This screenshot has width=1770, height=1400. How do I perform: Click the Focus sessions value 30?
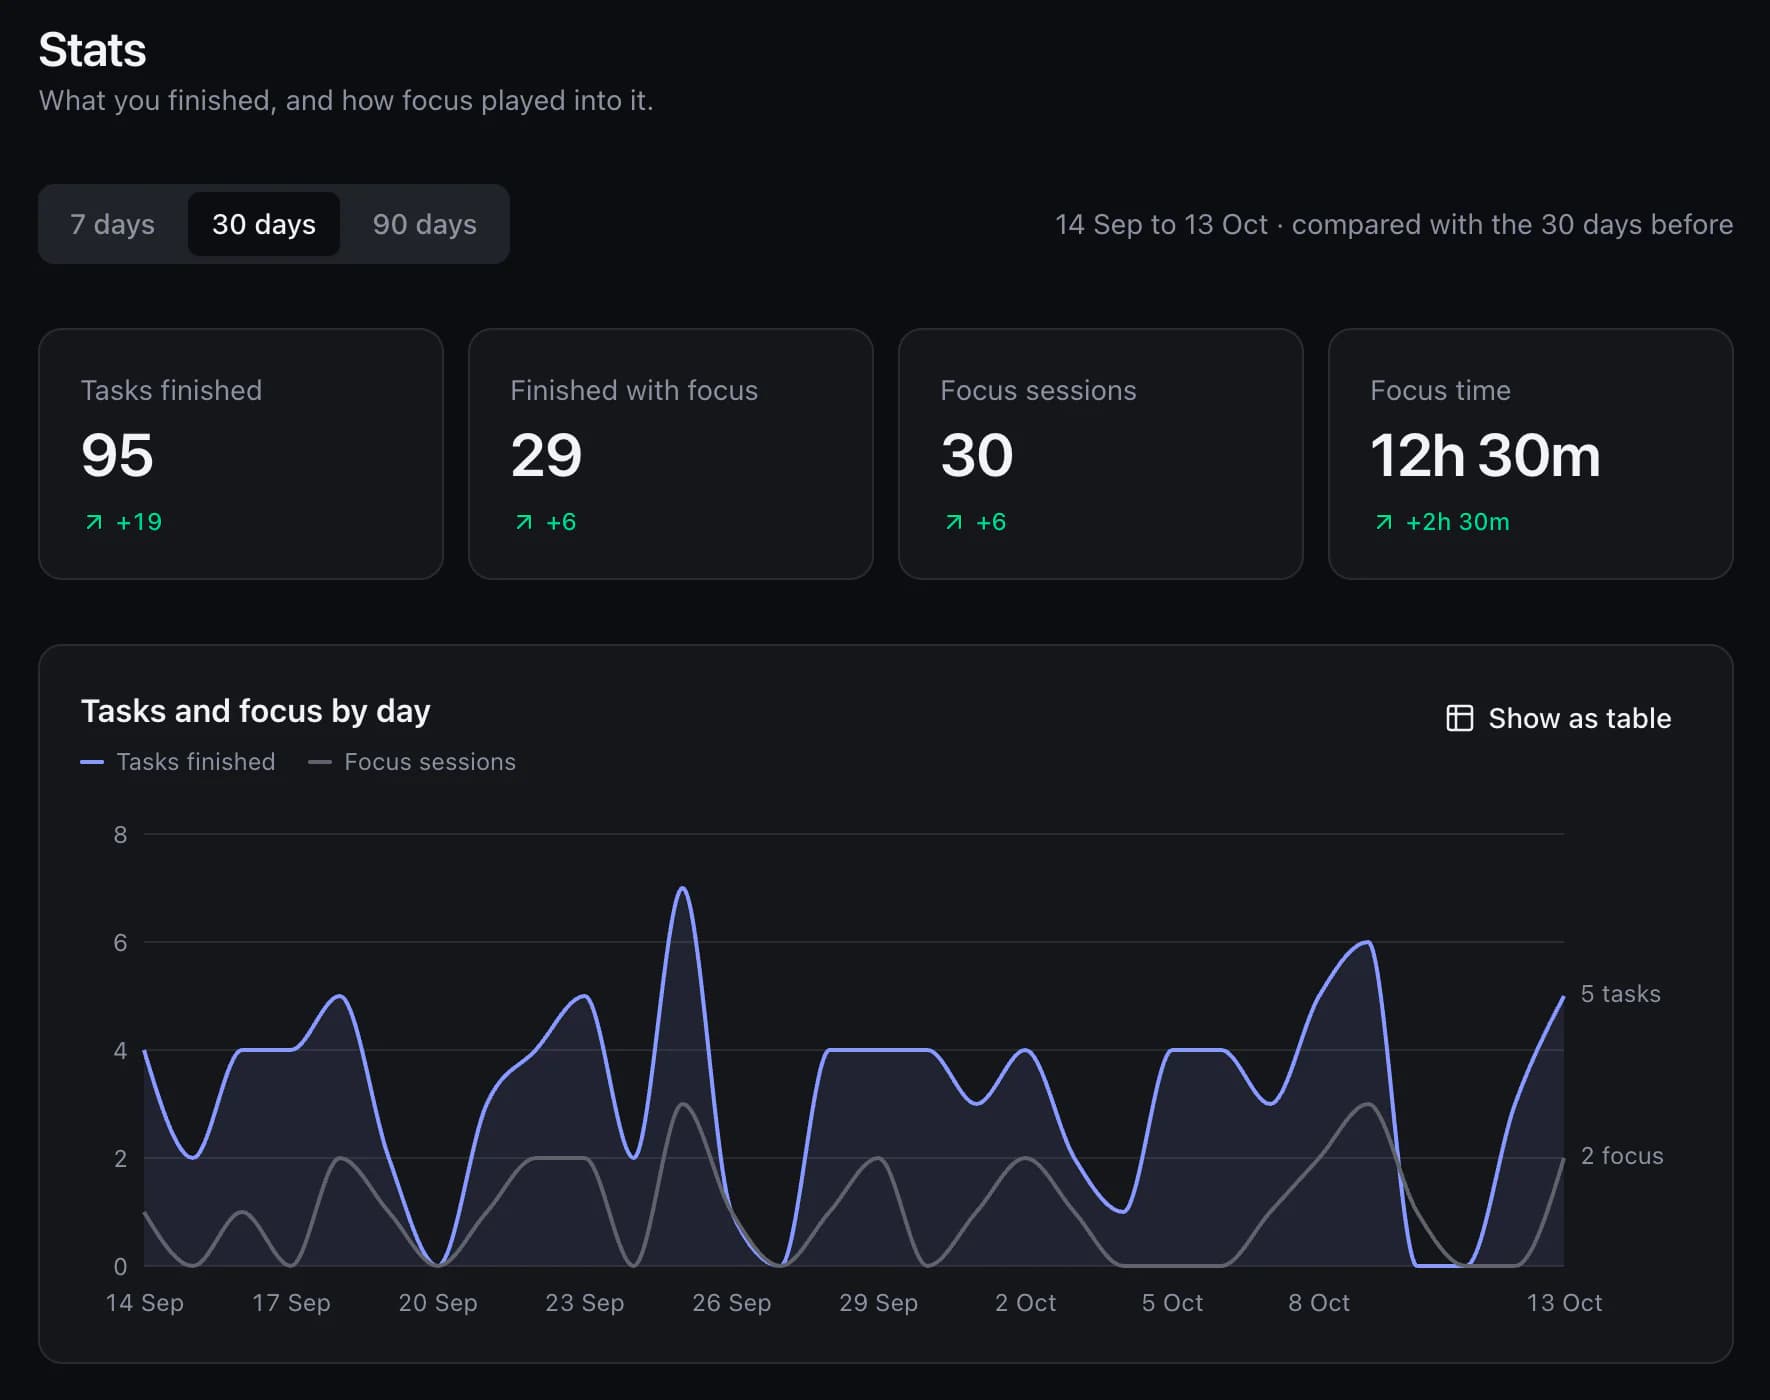[x=977, y=456]
